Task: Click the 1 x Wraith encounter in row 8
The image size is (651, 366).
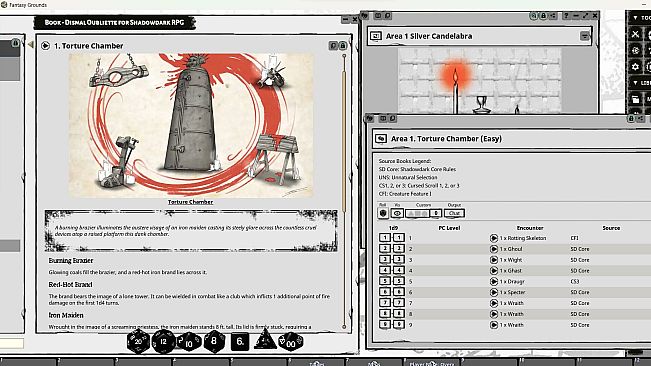Action: click(512, 314)
